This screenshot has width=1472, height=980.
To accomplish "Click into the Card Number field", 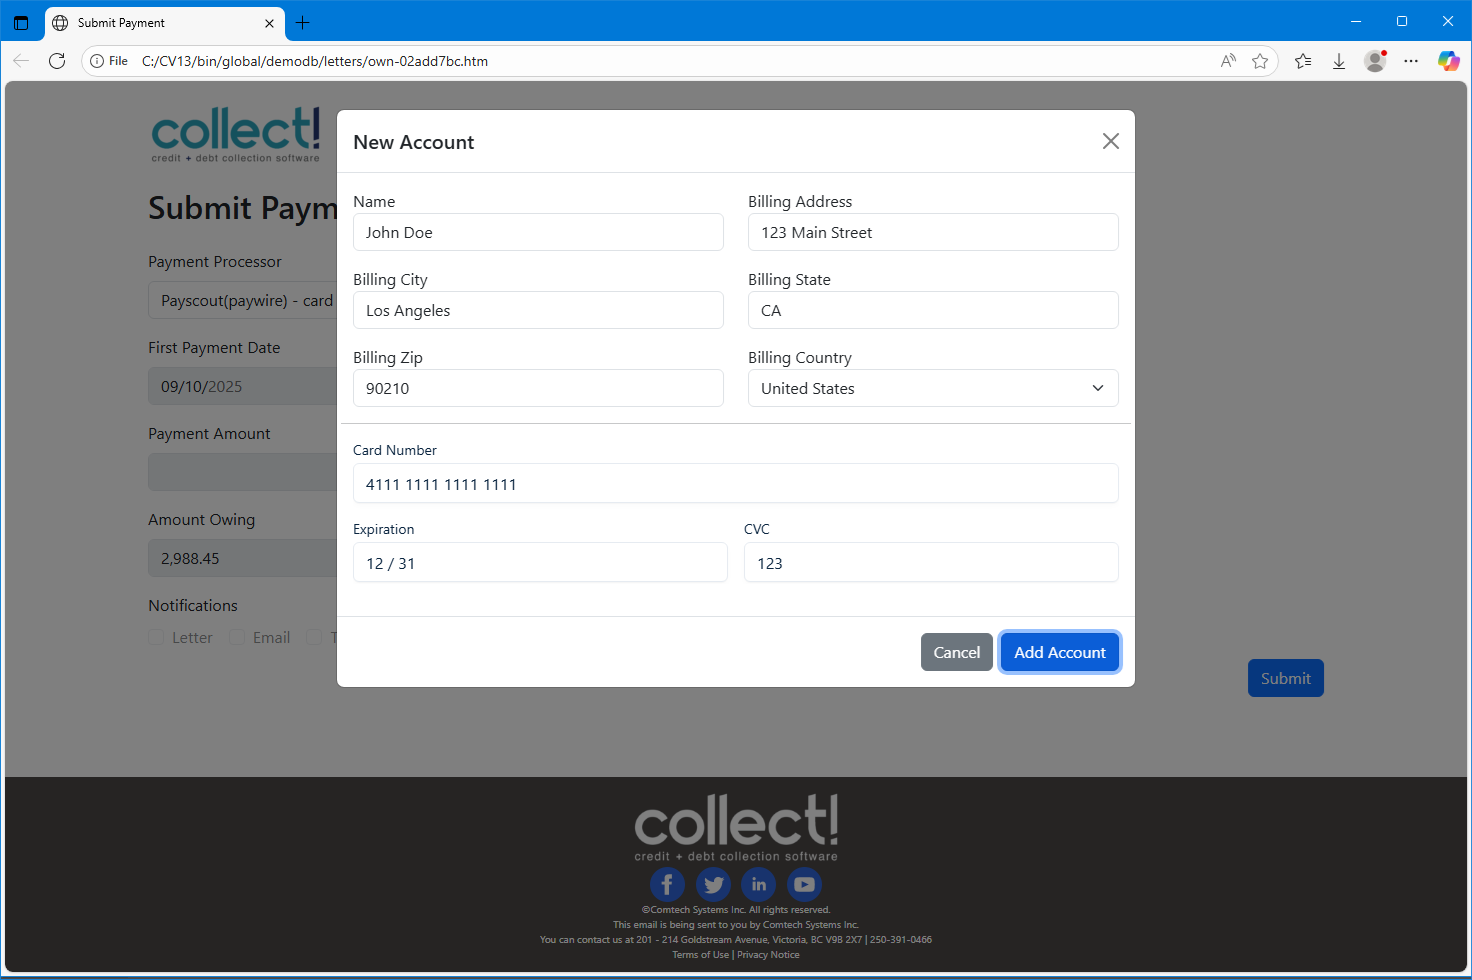I will click(735, 484).
